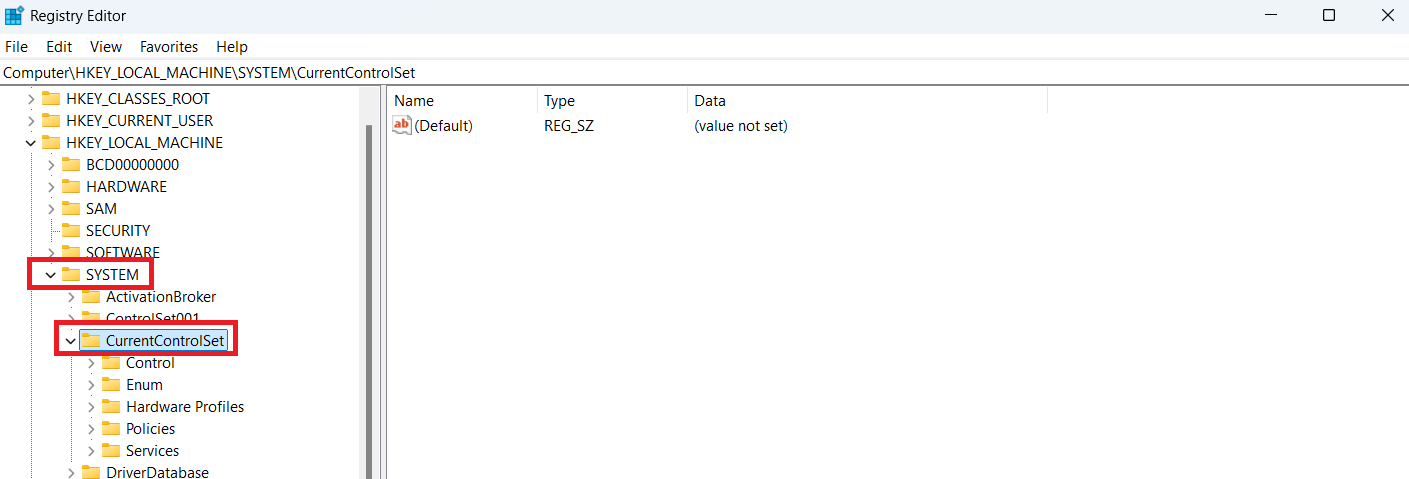
Task: Expand the Hardware Profiles chevron
Action: [x=91, y=407]
